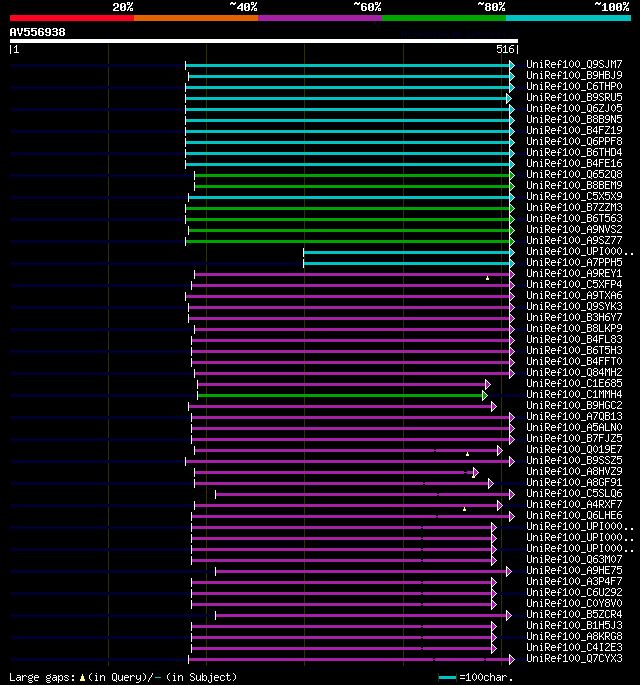Click the UniRef100_B3H6Y7 label
The image size is (640, 685).
pos(574,318)
